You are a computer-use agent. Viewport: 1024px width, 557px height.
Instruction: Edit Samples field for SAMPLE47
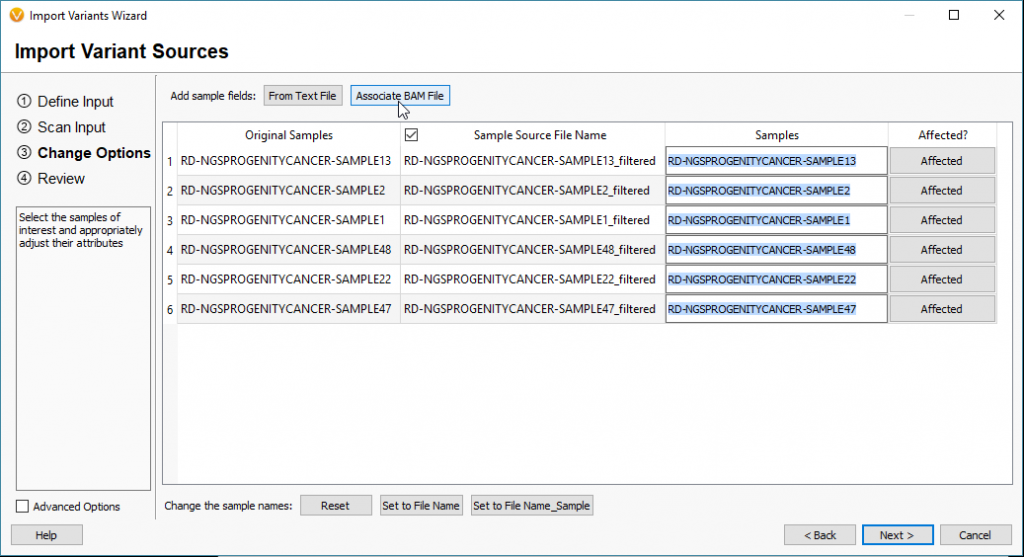776,309
